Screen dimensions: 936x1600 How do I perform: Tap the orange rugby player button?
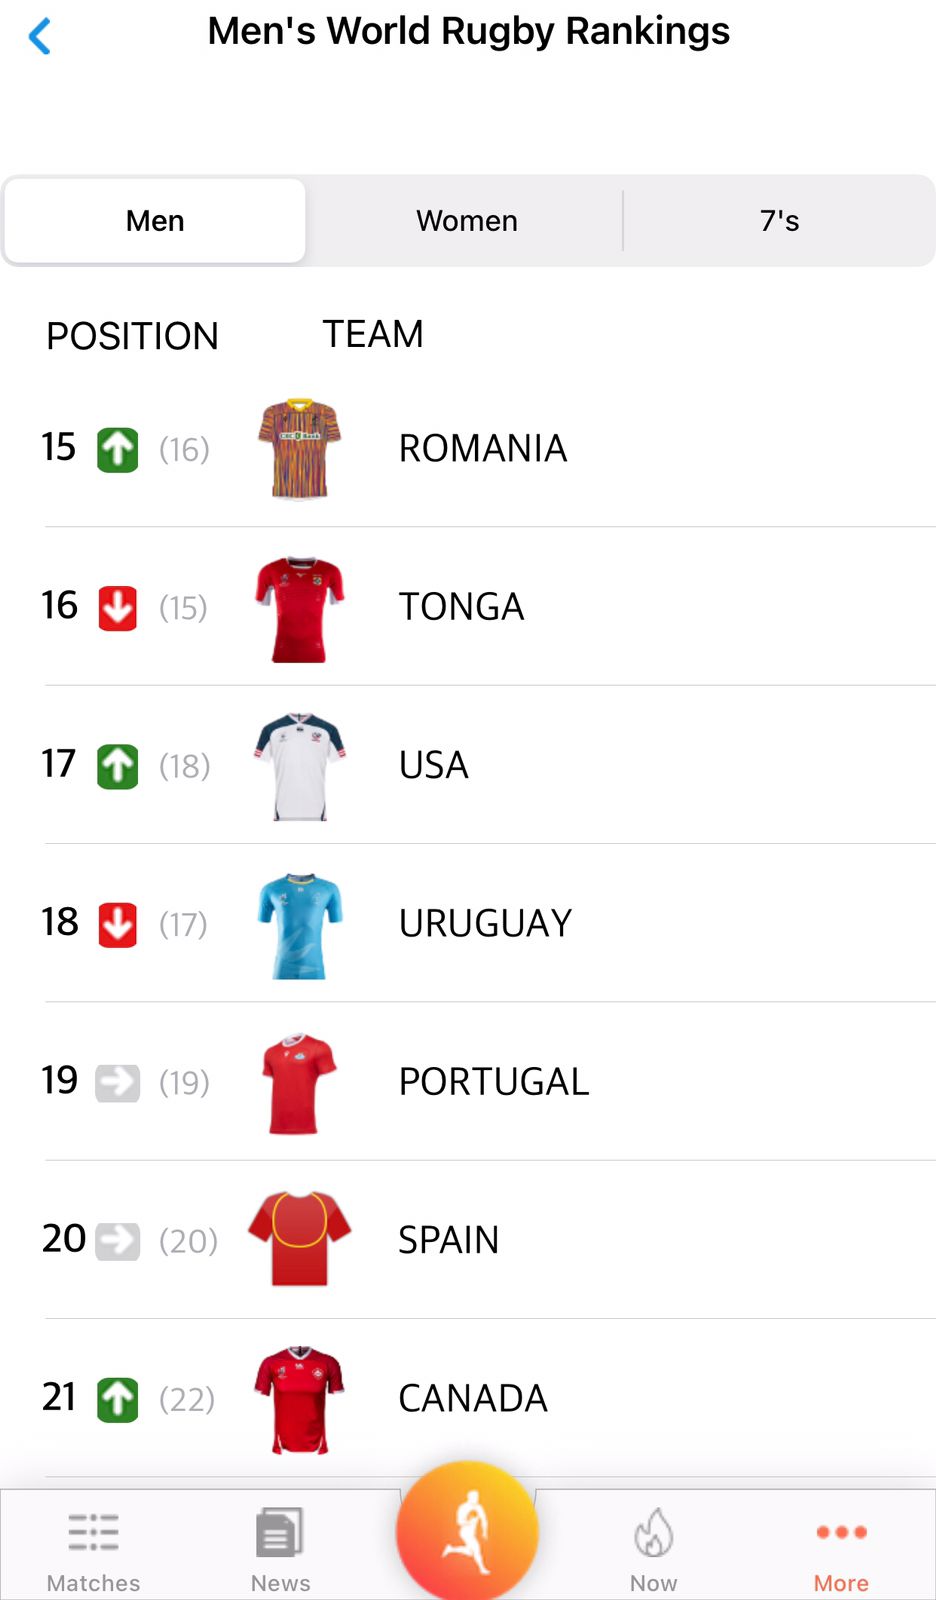467,1531
